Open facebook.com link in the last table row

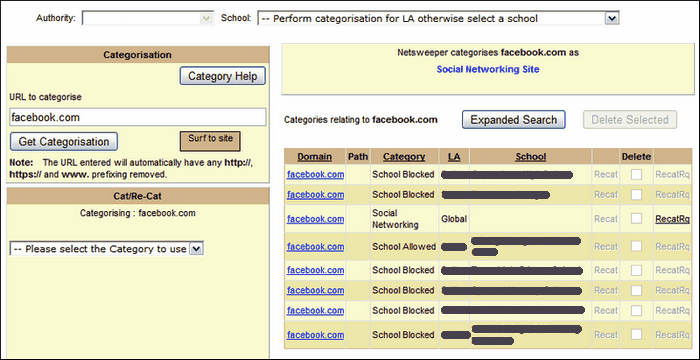pyautogui.click(x=315, y=335)
